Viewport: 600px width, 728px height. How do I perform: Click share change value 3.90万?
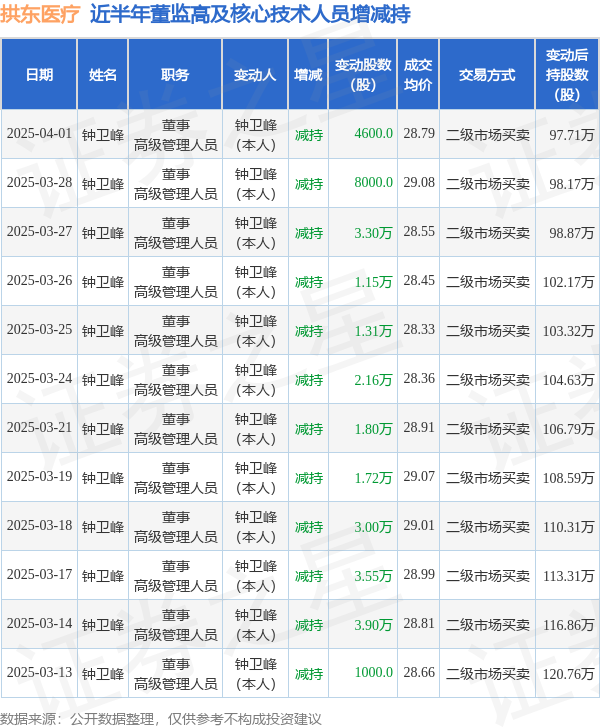click(x=373, y=625)
